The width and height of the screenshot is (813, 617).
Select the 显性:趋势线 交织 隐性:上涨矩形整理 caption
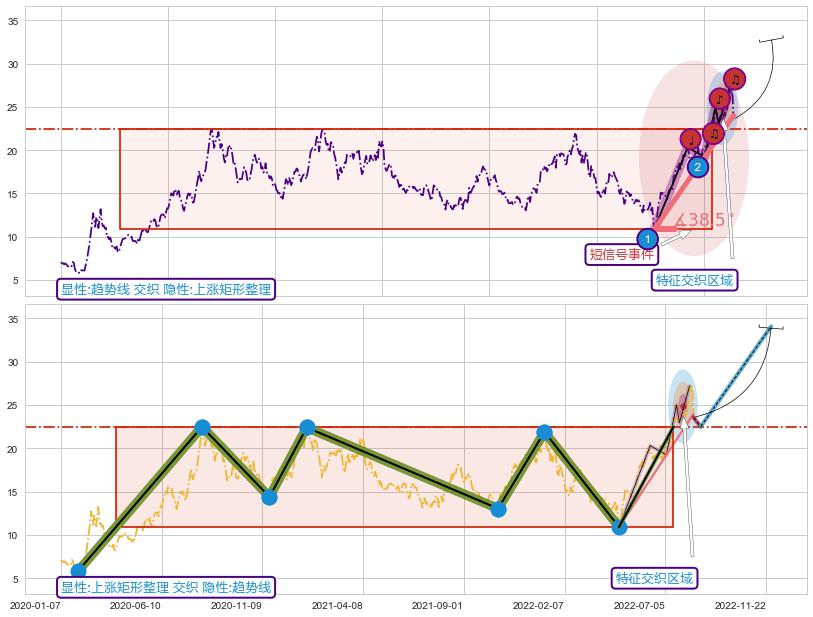click(x=166, y=289)
